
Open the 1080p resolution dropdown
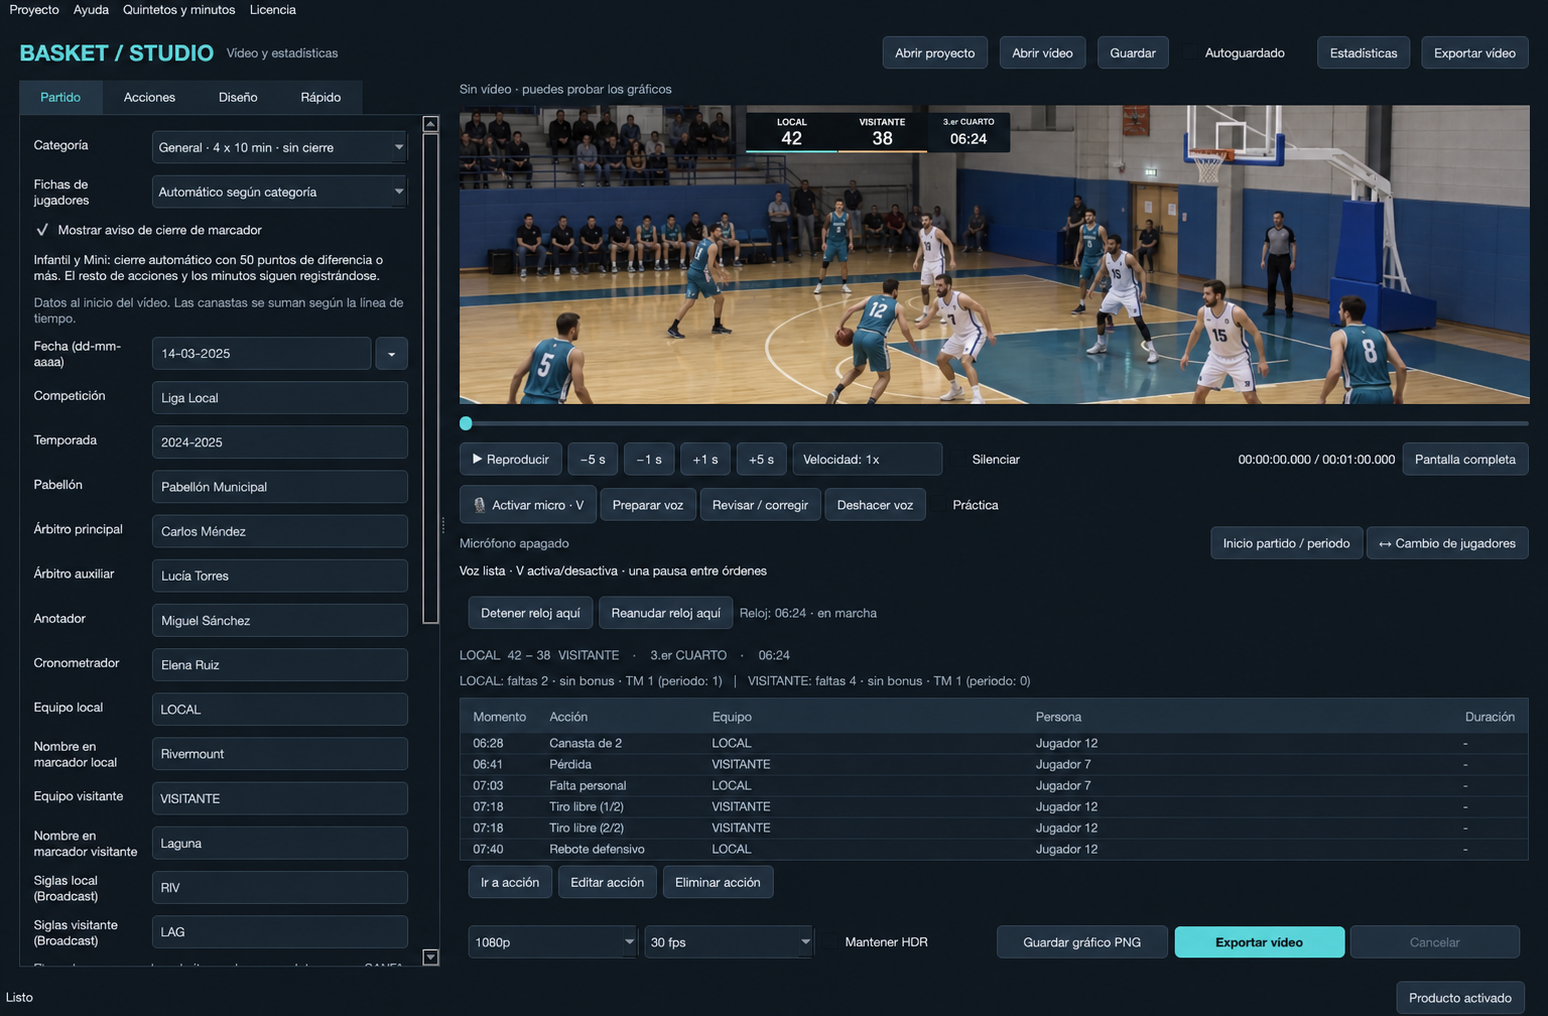(x=552, y=942)
